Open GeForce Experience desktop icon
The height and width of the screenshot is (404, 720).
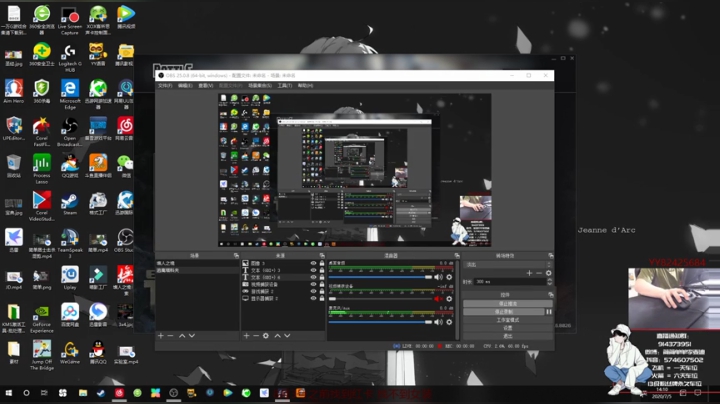click(42, 319)
